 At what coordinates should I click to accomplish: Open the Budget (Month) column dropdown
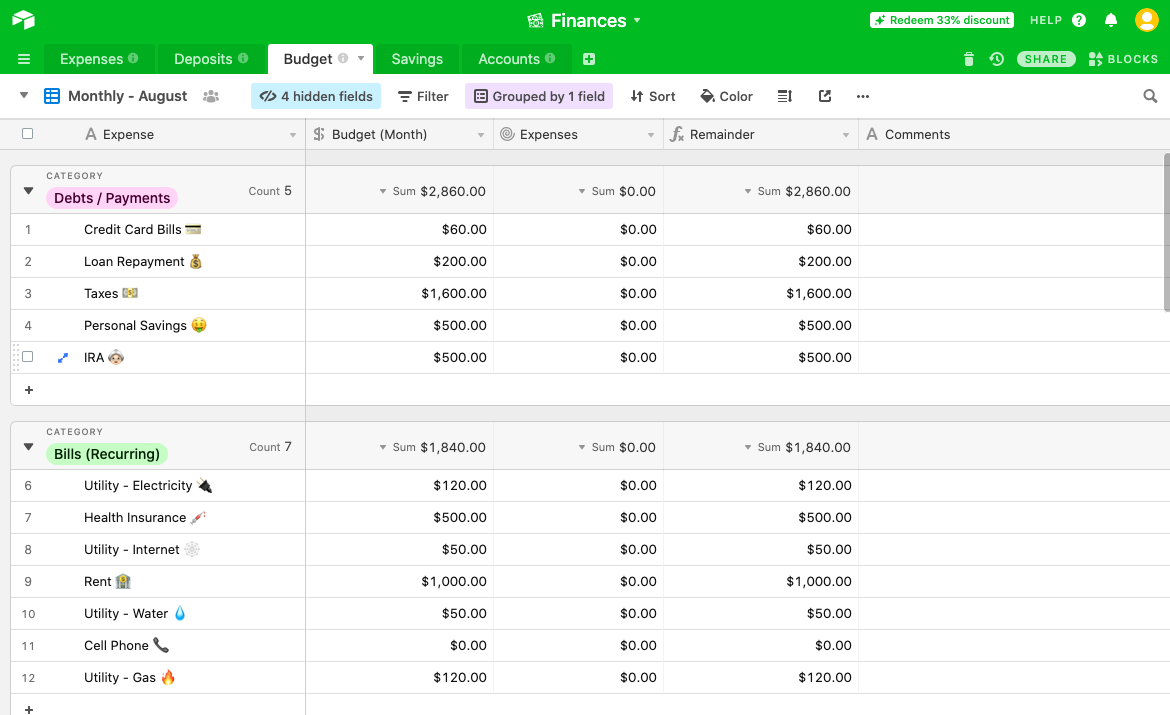[x=481, y=135]
